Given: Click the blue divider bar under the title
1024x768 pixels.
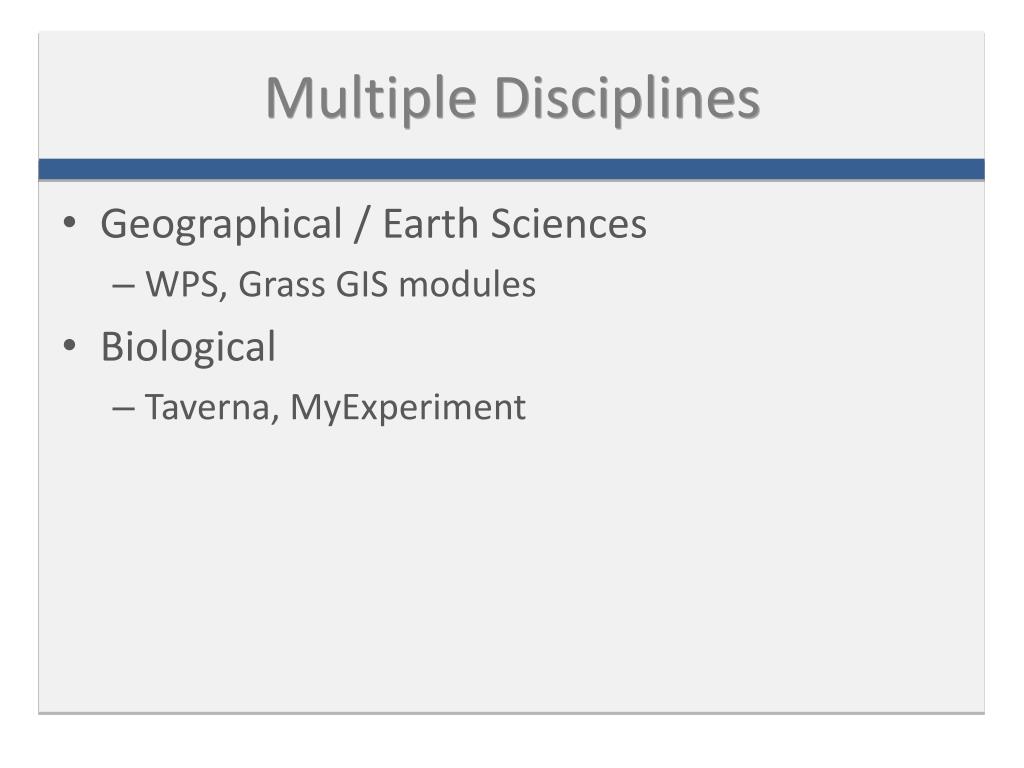Looking at the screenshot, I should pyautogui.click(x=511, y=169).
